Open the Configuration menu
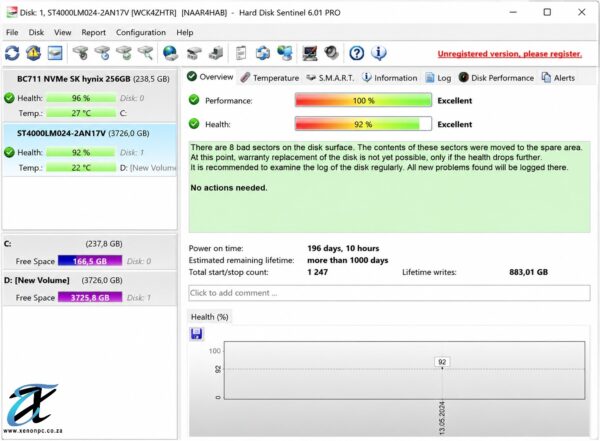The image size is (600, 441). click(141, 33)
